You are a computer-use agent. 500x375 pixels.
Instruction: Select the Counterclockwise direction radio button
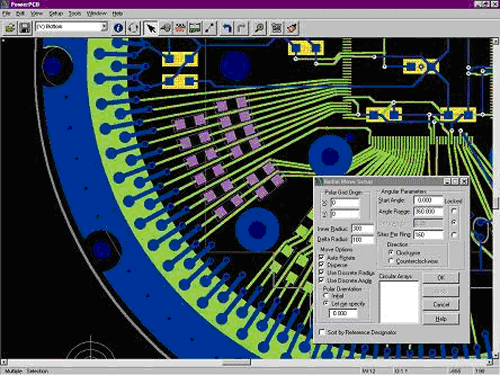click(392, 261)
